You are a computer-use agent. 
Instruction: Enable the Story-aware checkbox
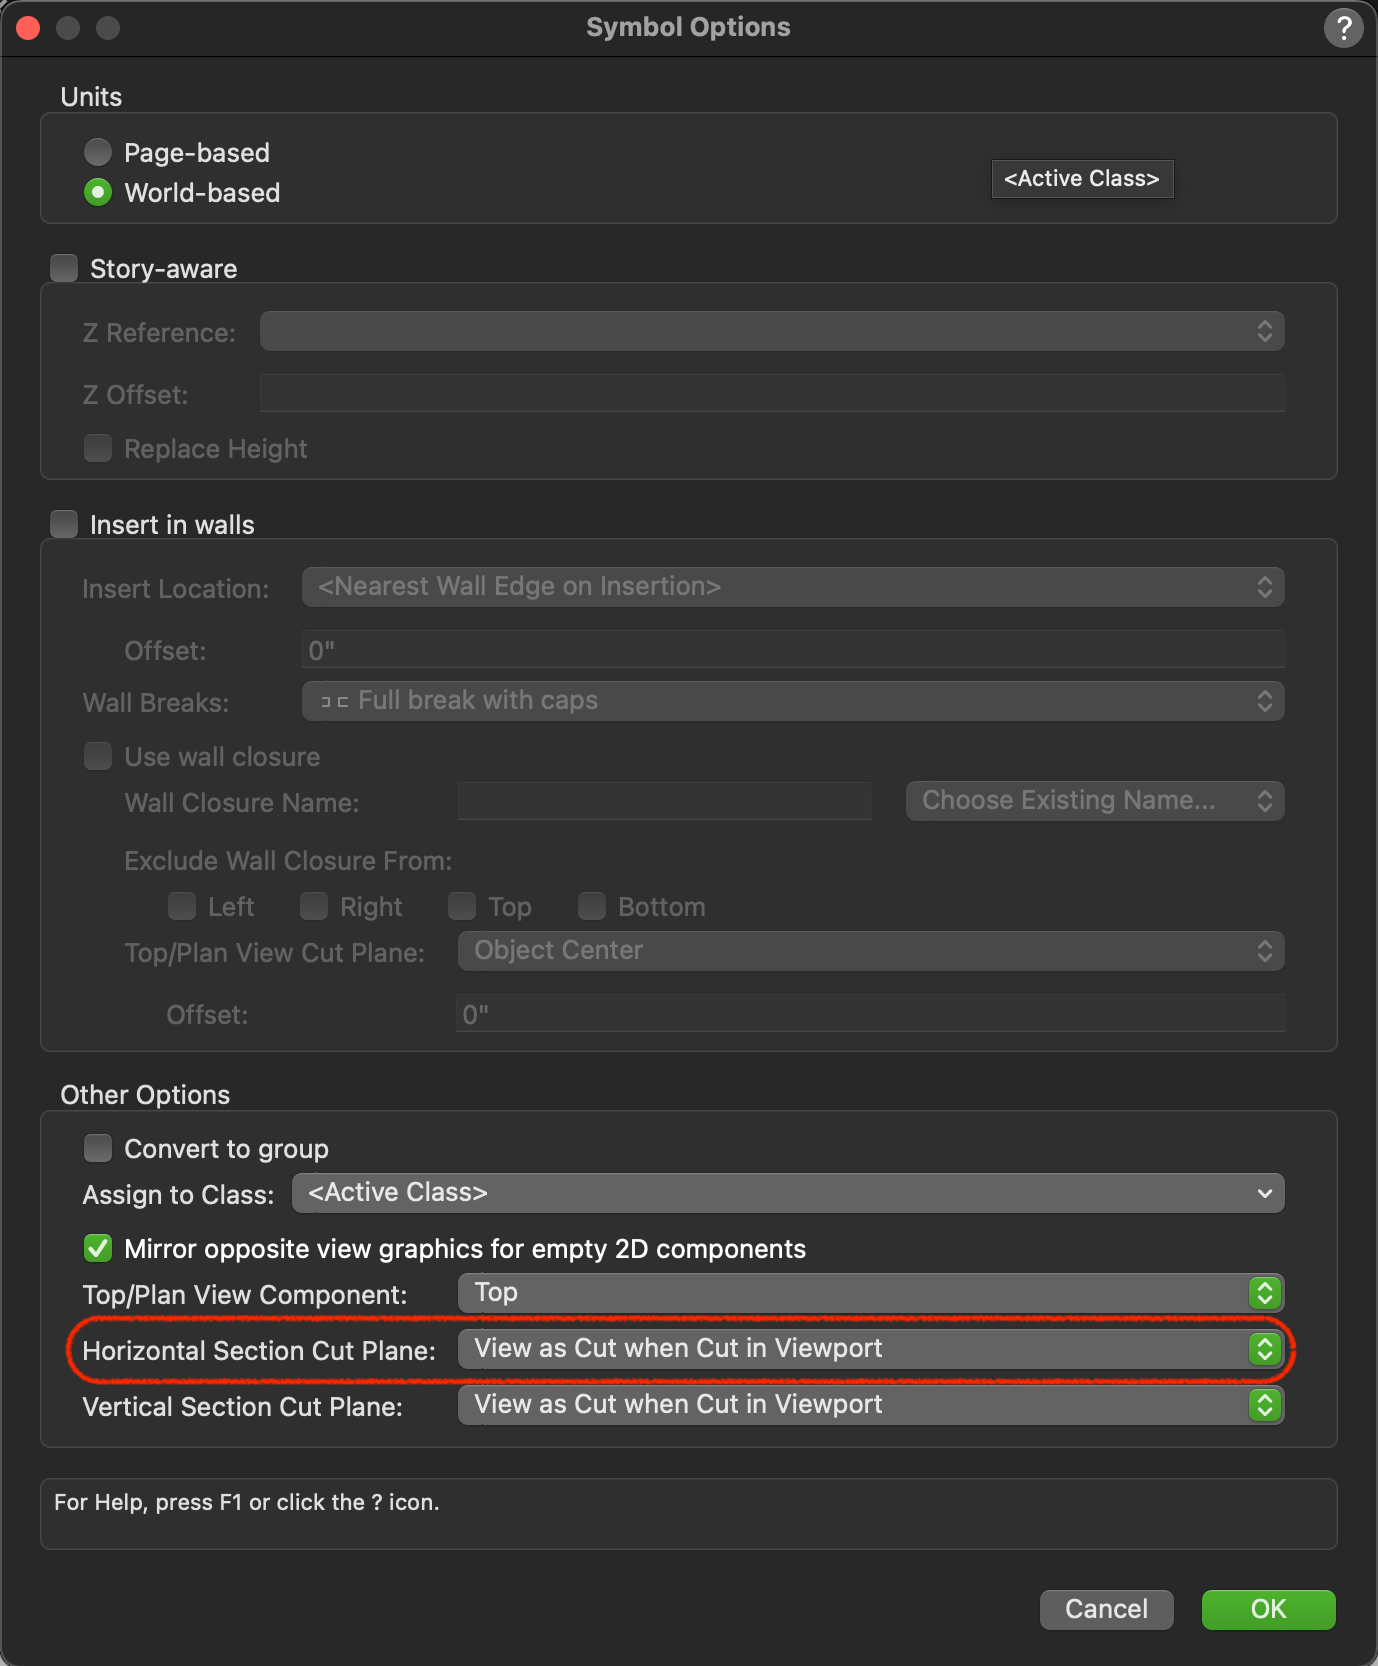click(65, 268)
